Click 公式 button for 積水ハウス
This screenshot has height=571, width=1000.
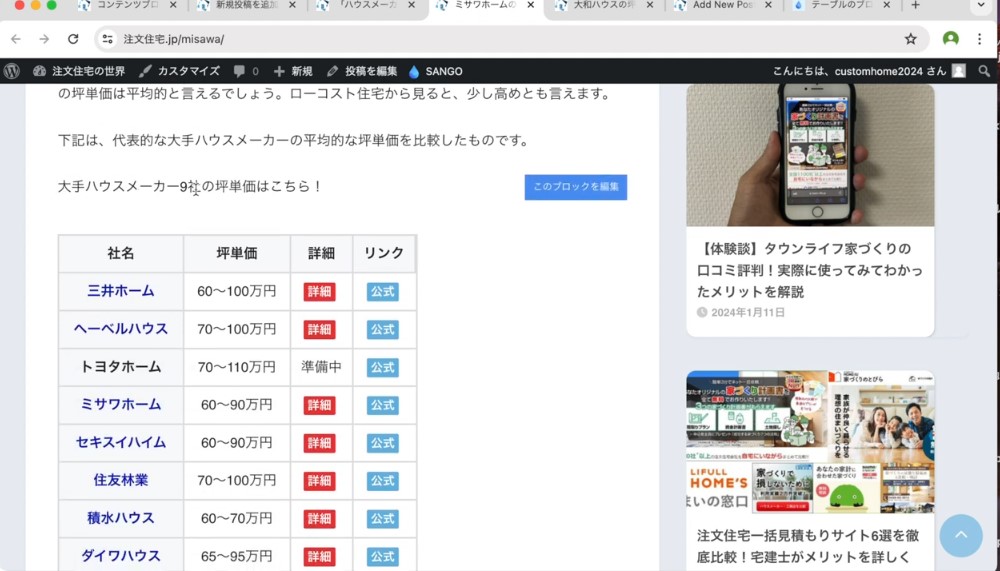[x=383, y=519]
